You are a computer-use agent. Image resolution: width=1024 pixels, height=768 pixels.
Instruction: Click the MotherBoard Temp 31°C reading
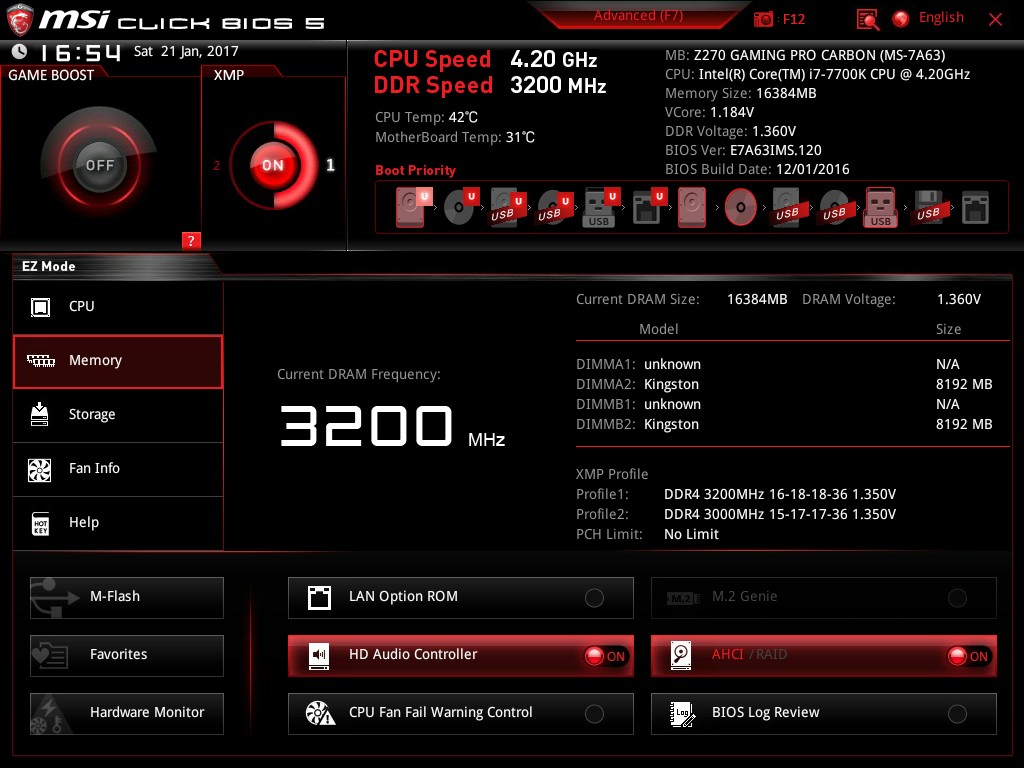tap(455, 138)
